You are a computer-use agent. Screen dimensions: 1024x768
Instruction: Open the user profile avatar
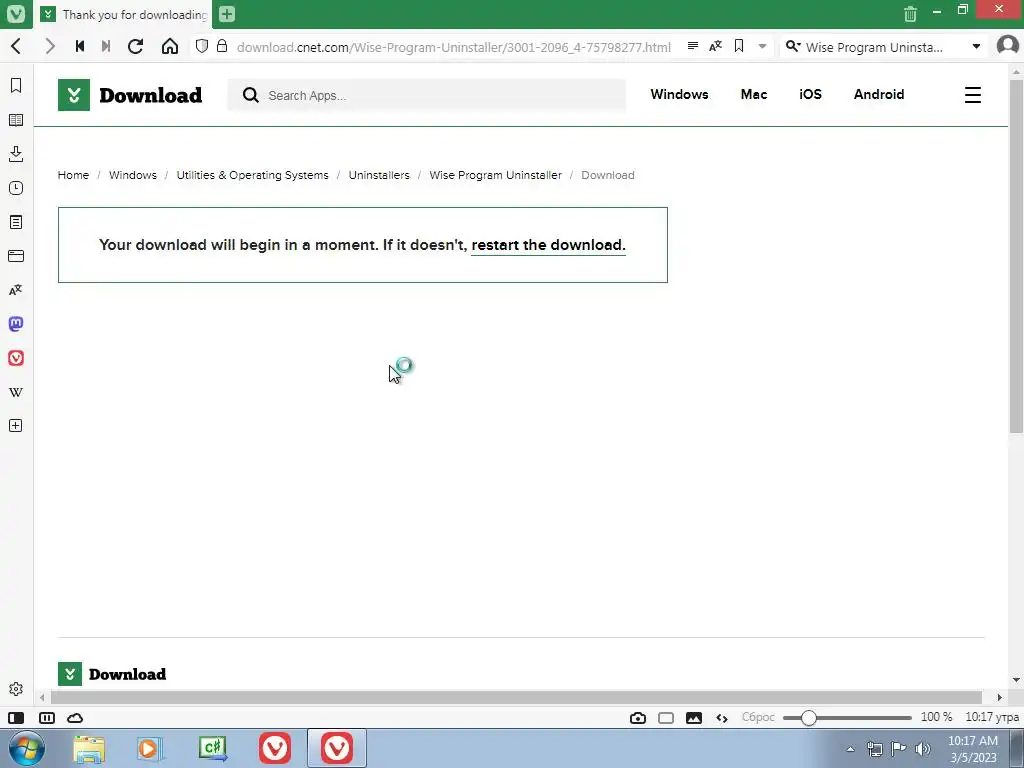point(1008,46)
